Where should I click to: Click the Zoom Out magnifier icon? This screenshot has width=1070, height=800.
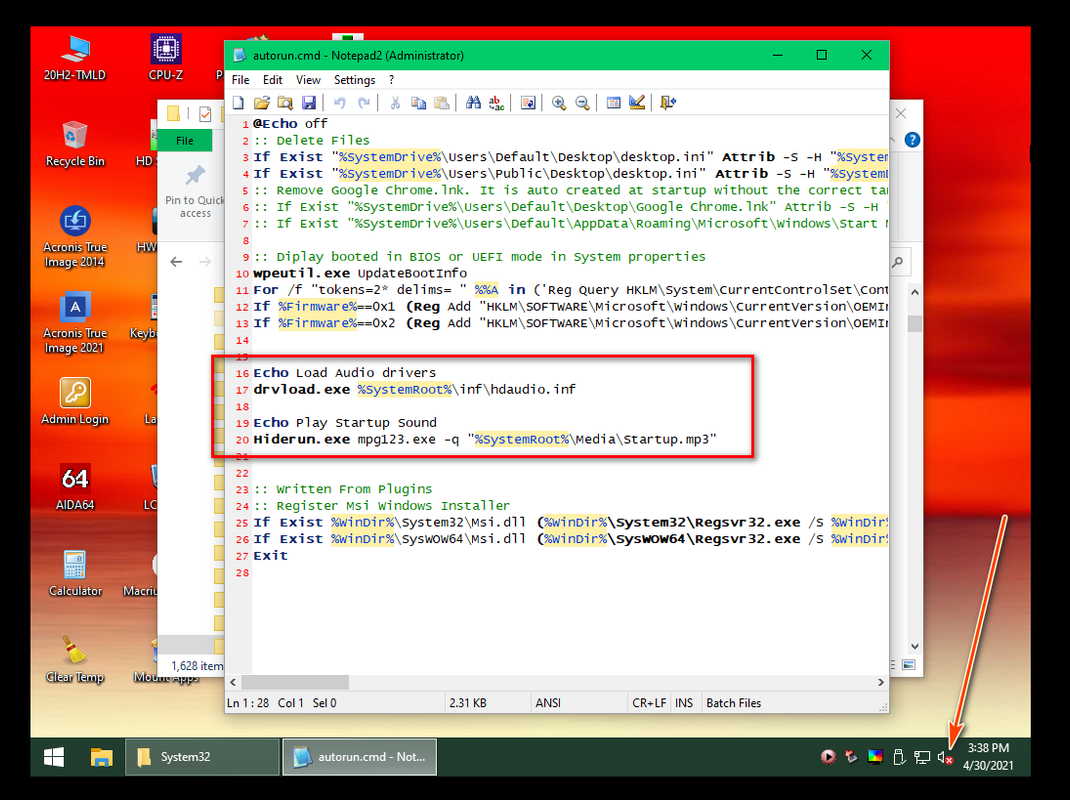[582, 102]
